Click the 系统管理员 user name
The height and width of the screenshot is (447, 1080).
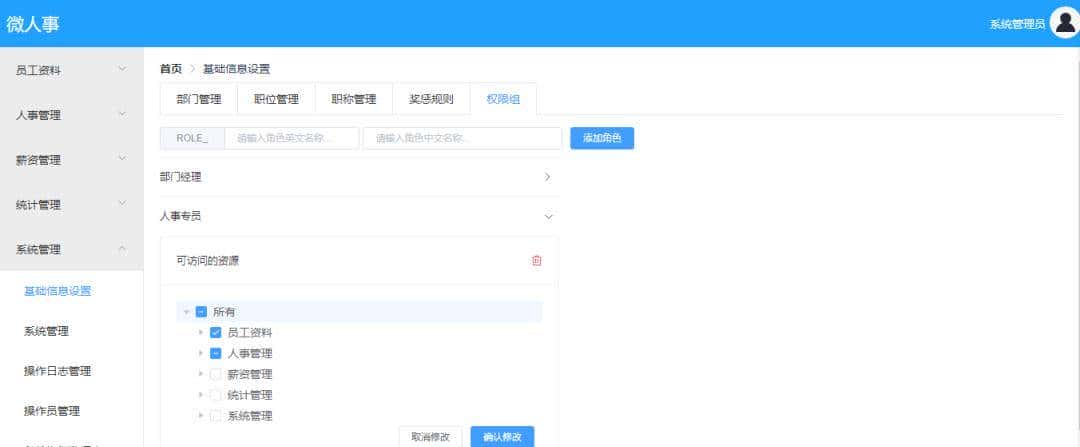1017,24
